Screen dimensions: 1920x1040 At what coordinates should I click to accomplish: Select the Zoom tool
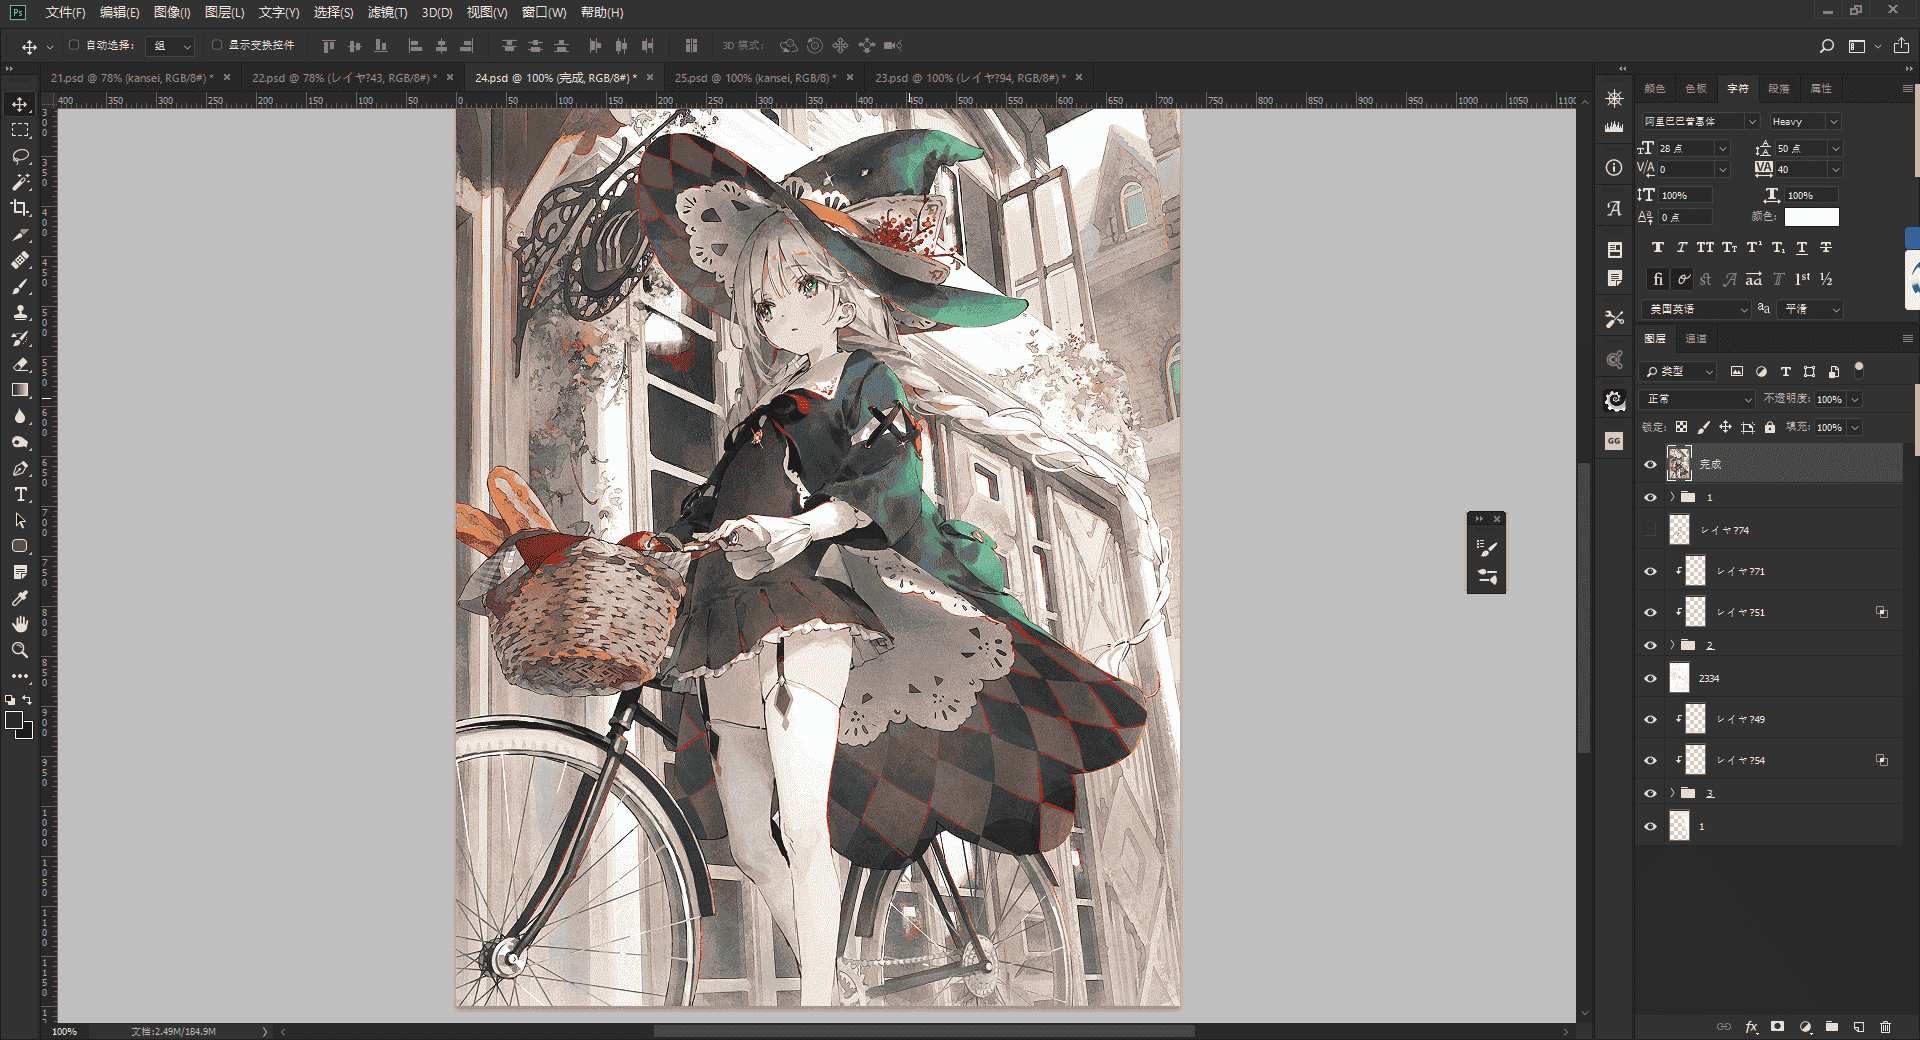20,650
